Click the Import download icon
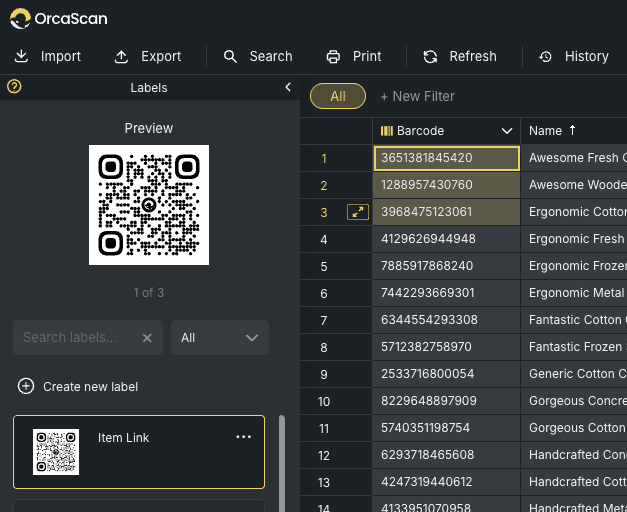 [21, 56]
